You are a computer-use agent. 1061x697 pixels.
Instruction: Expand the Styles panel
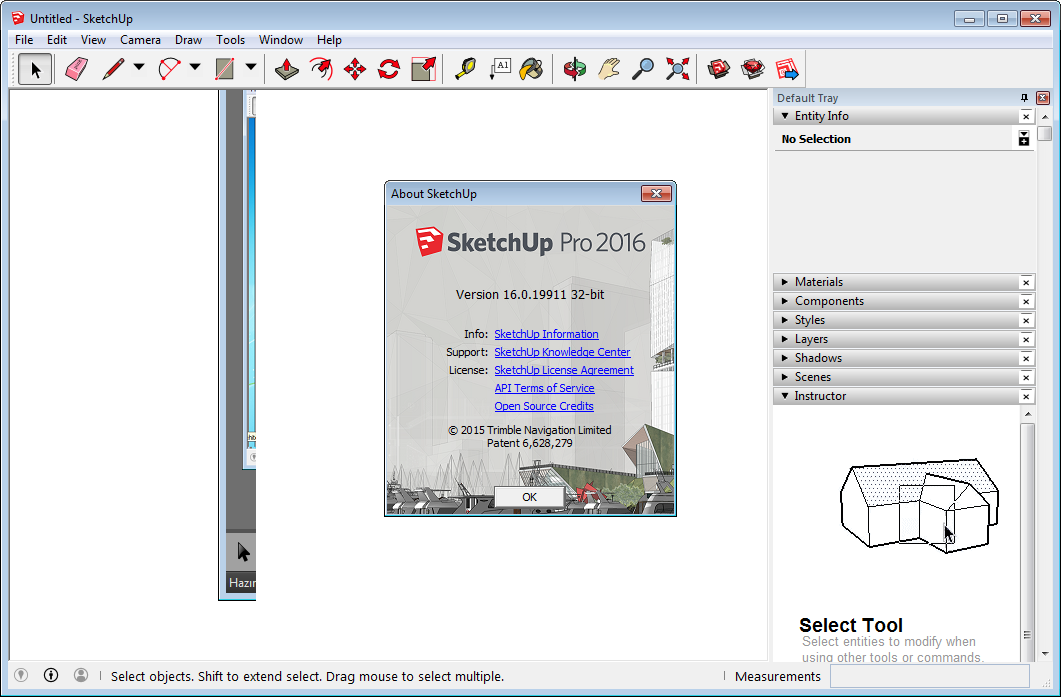point(785,319)
